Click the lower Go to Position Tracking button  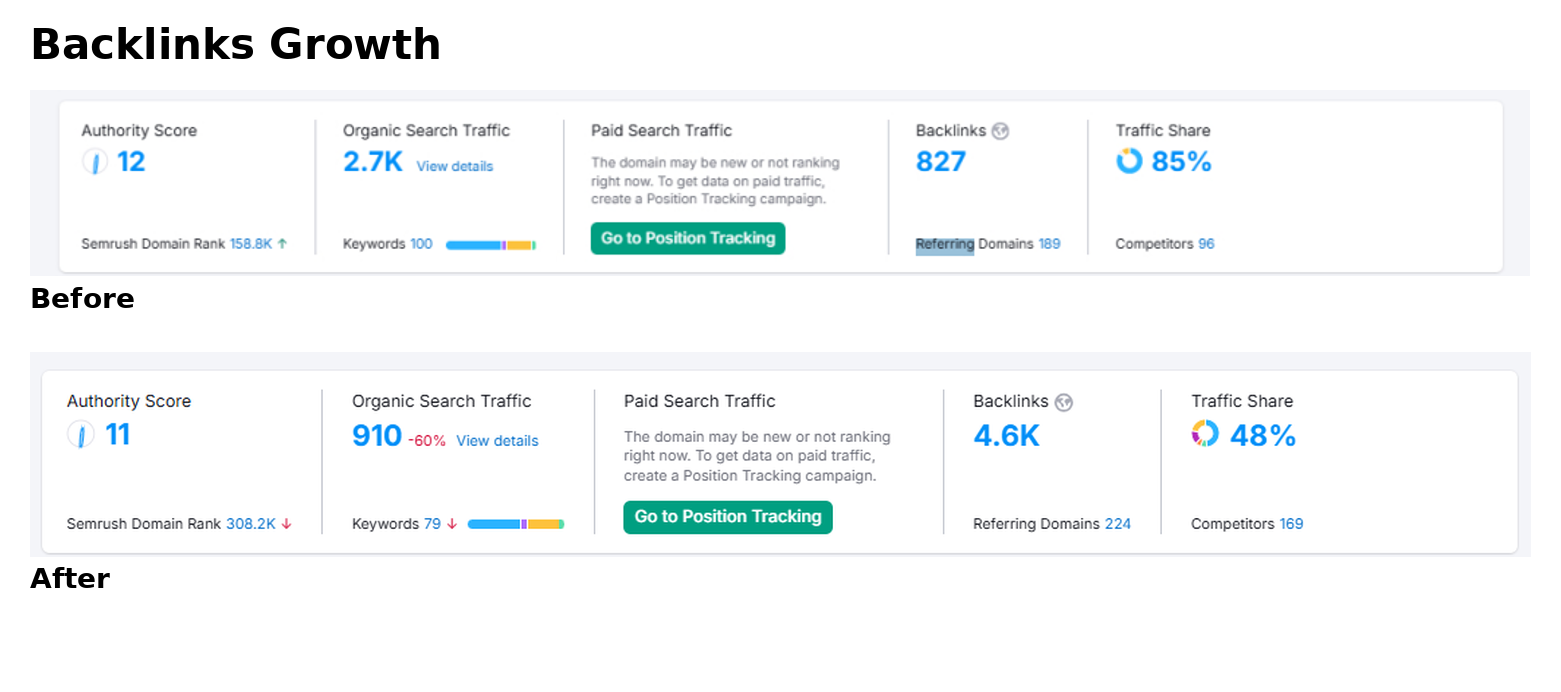click(728, 517)
